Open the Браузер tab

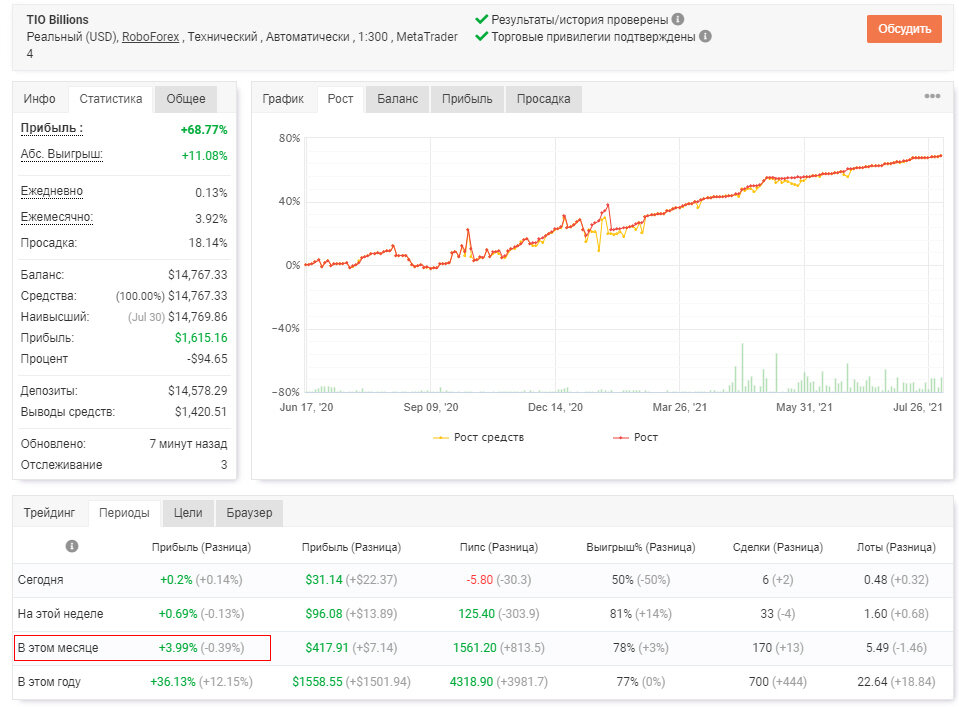click(249, 513)
